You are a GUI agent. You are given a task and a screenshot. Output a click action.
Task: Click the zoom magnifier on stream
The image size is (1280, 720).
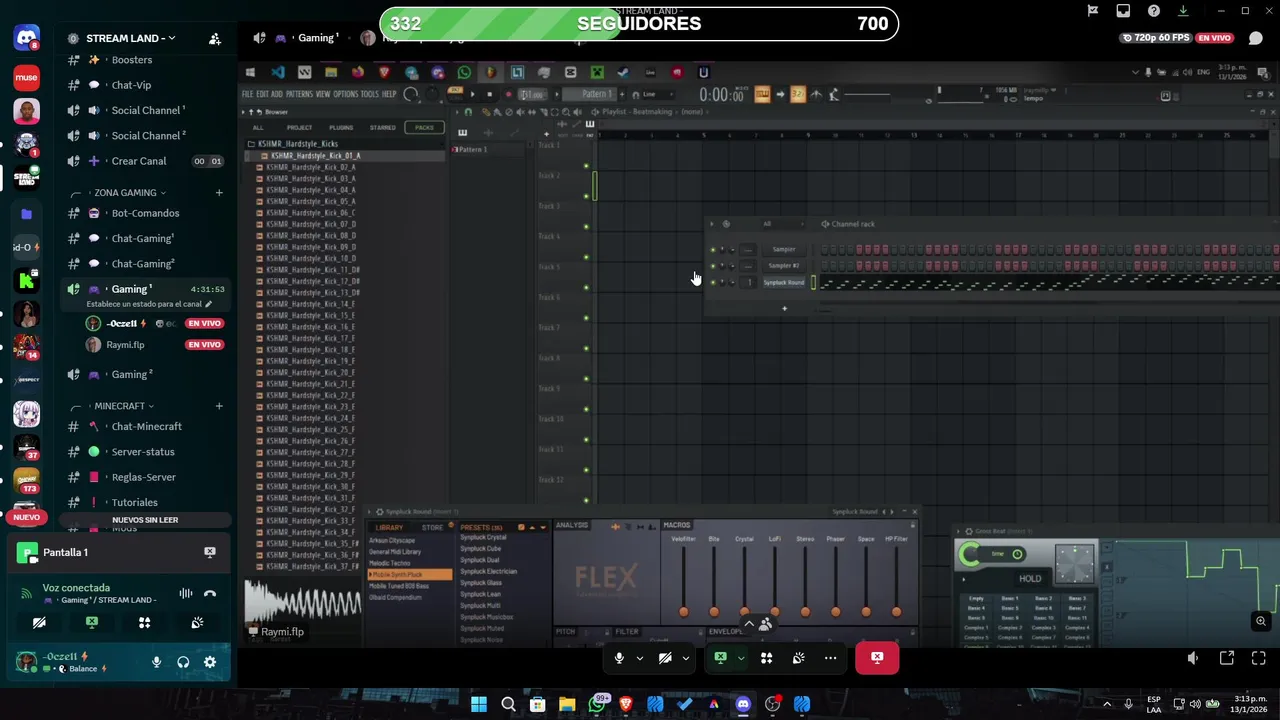(x=1261, y=621)
